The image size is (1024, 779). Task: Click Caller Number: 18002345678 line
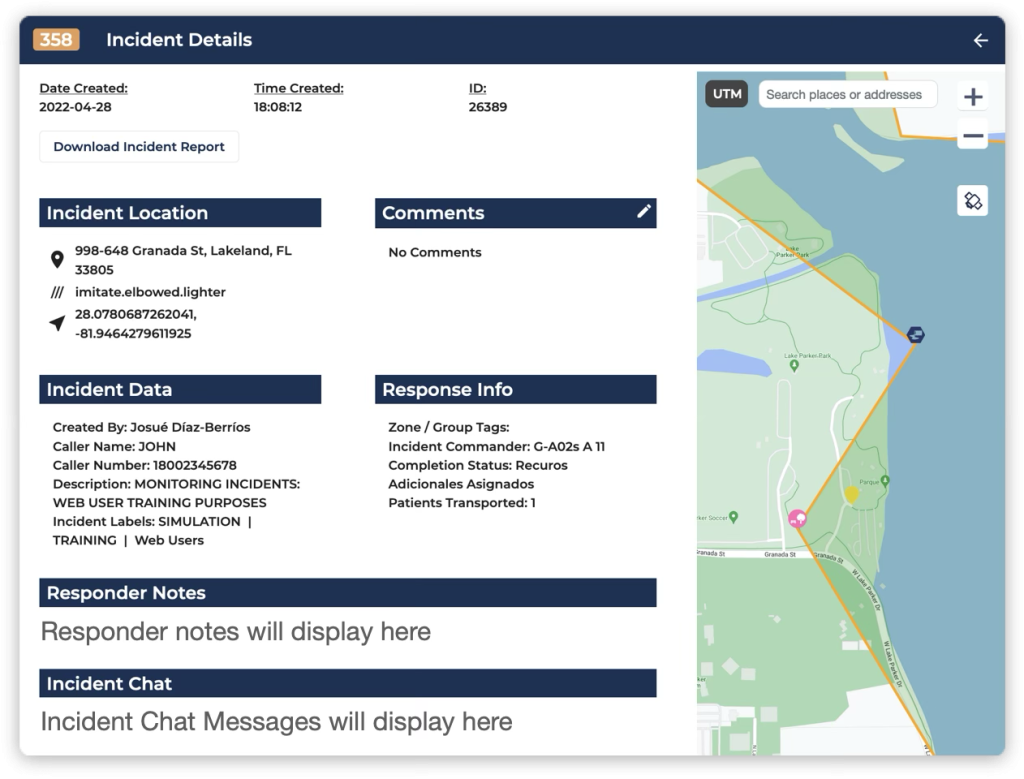(145, 465)
